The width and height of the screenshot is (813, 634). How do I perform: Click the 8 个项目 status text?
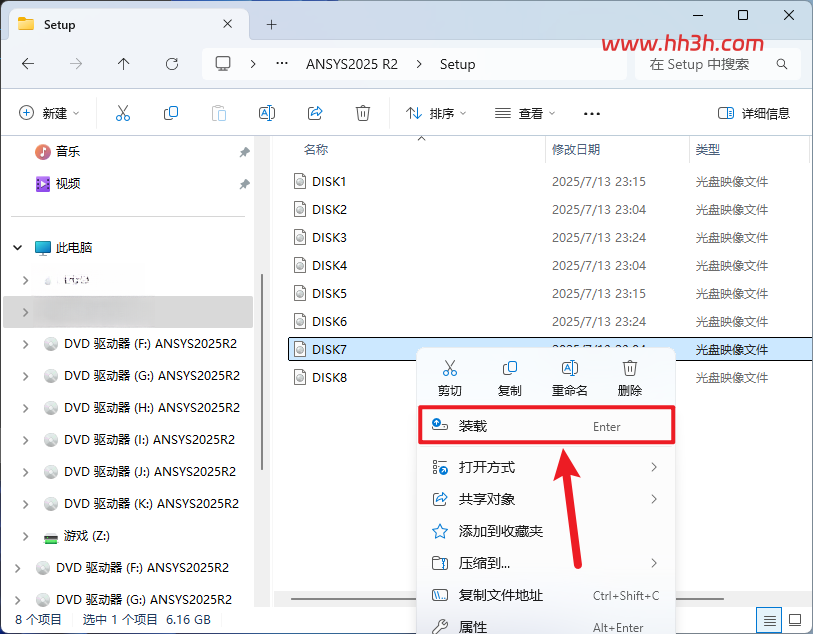click(38, 619)
